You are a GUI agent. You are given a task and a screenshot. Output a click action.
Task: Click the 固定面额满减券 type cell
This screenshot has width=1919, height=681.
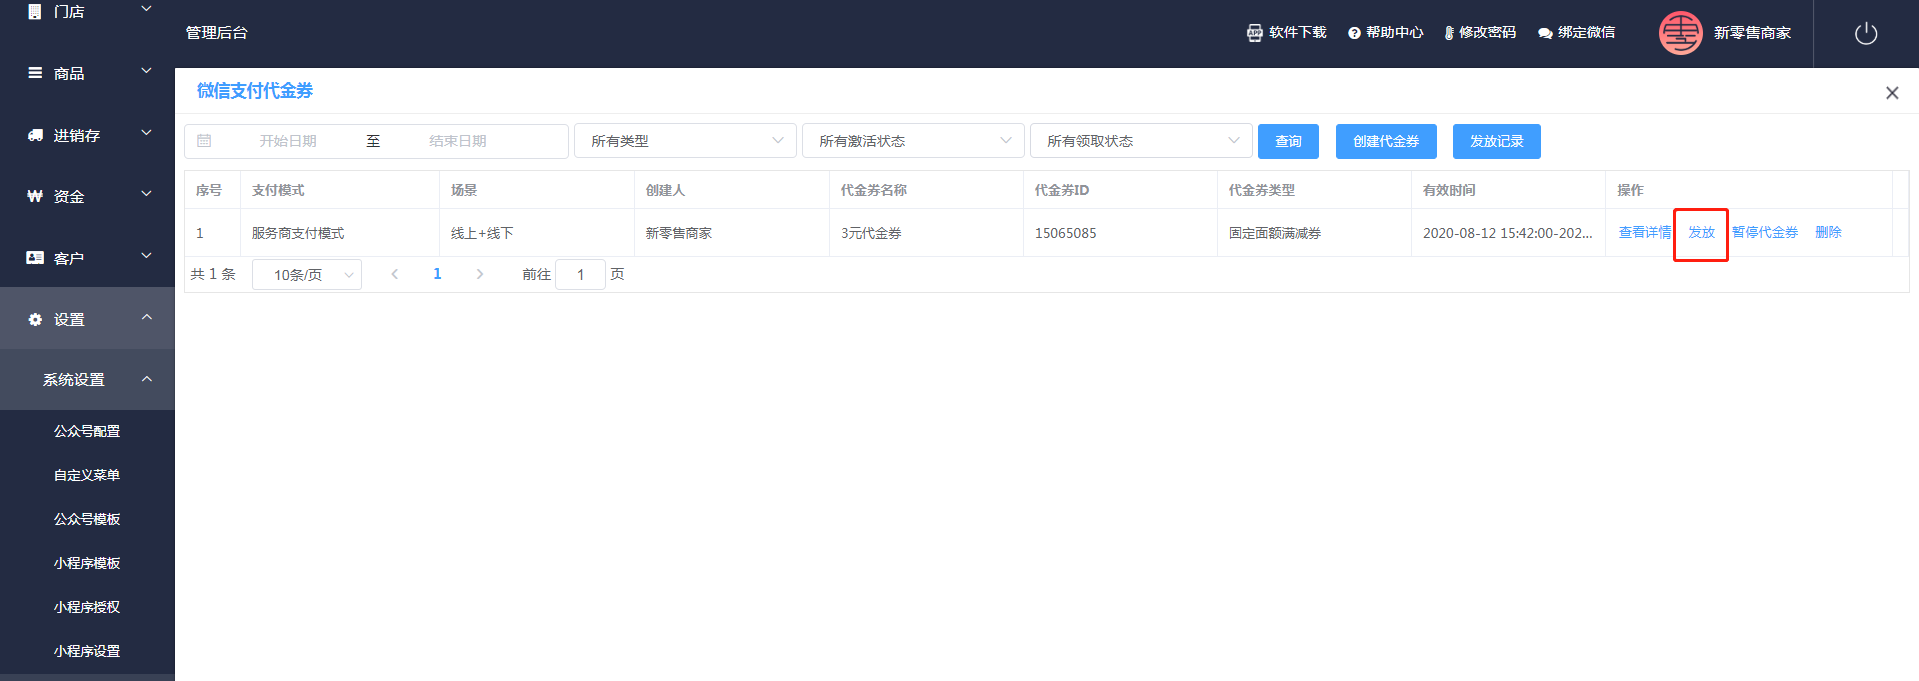[x=1275, y=233]
